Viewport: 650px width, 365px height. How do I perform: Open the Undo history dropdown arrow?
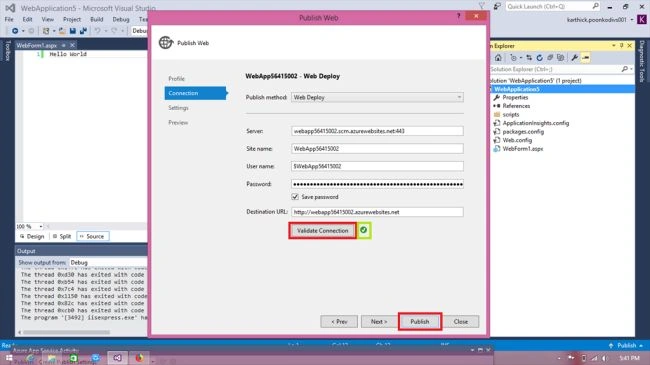point(105,31)
